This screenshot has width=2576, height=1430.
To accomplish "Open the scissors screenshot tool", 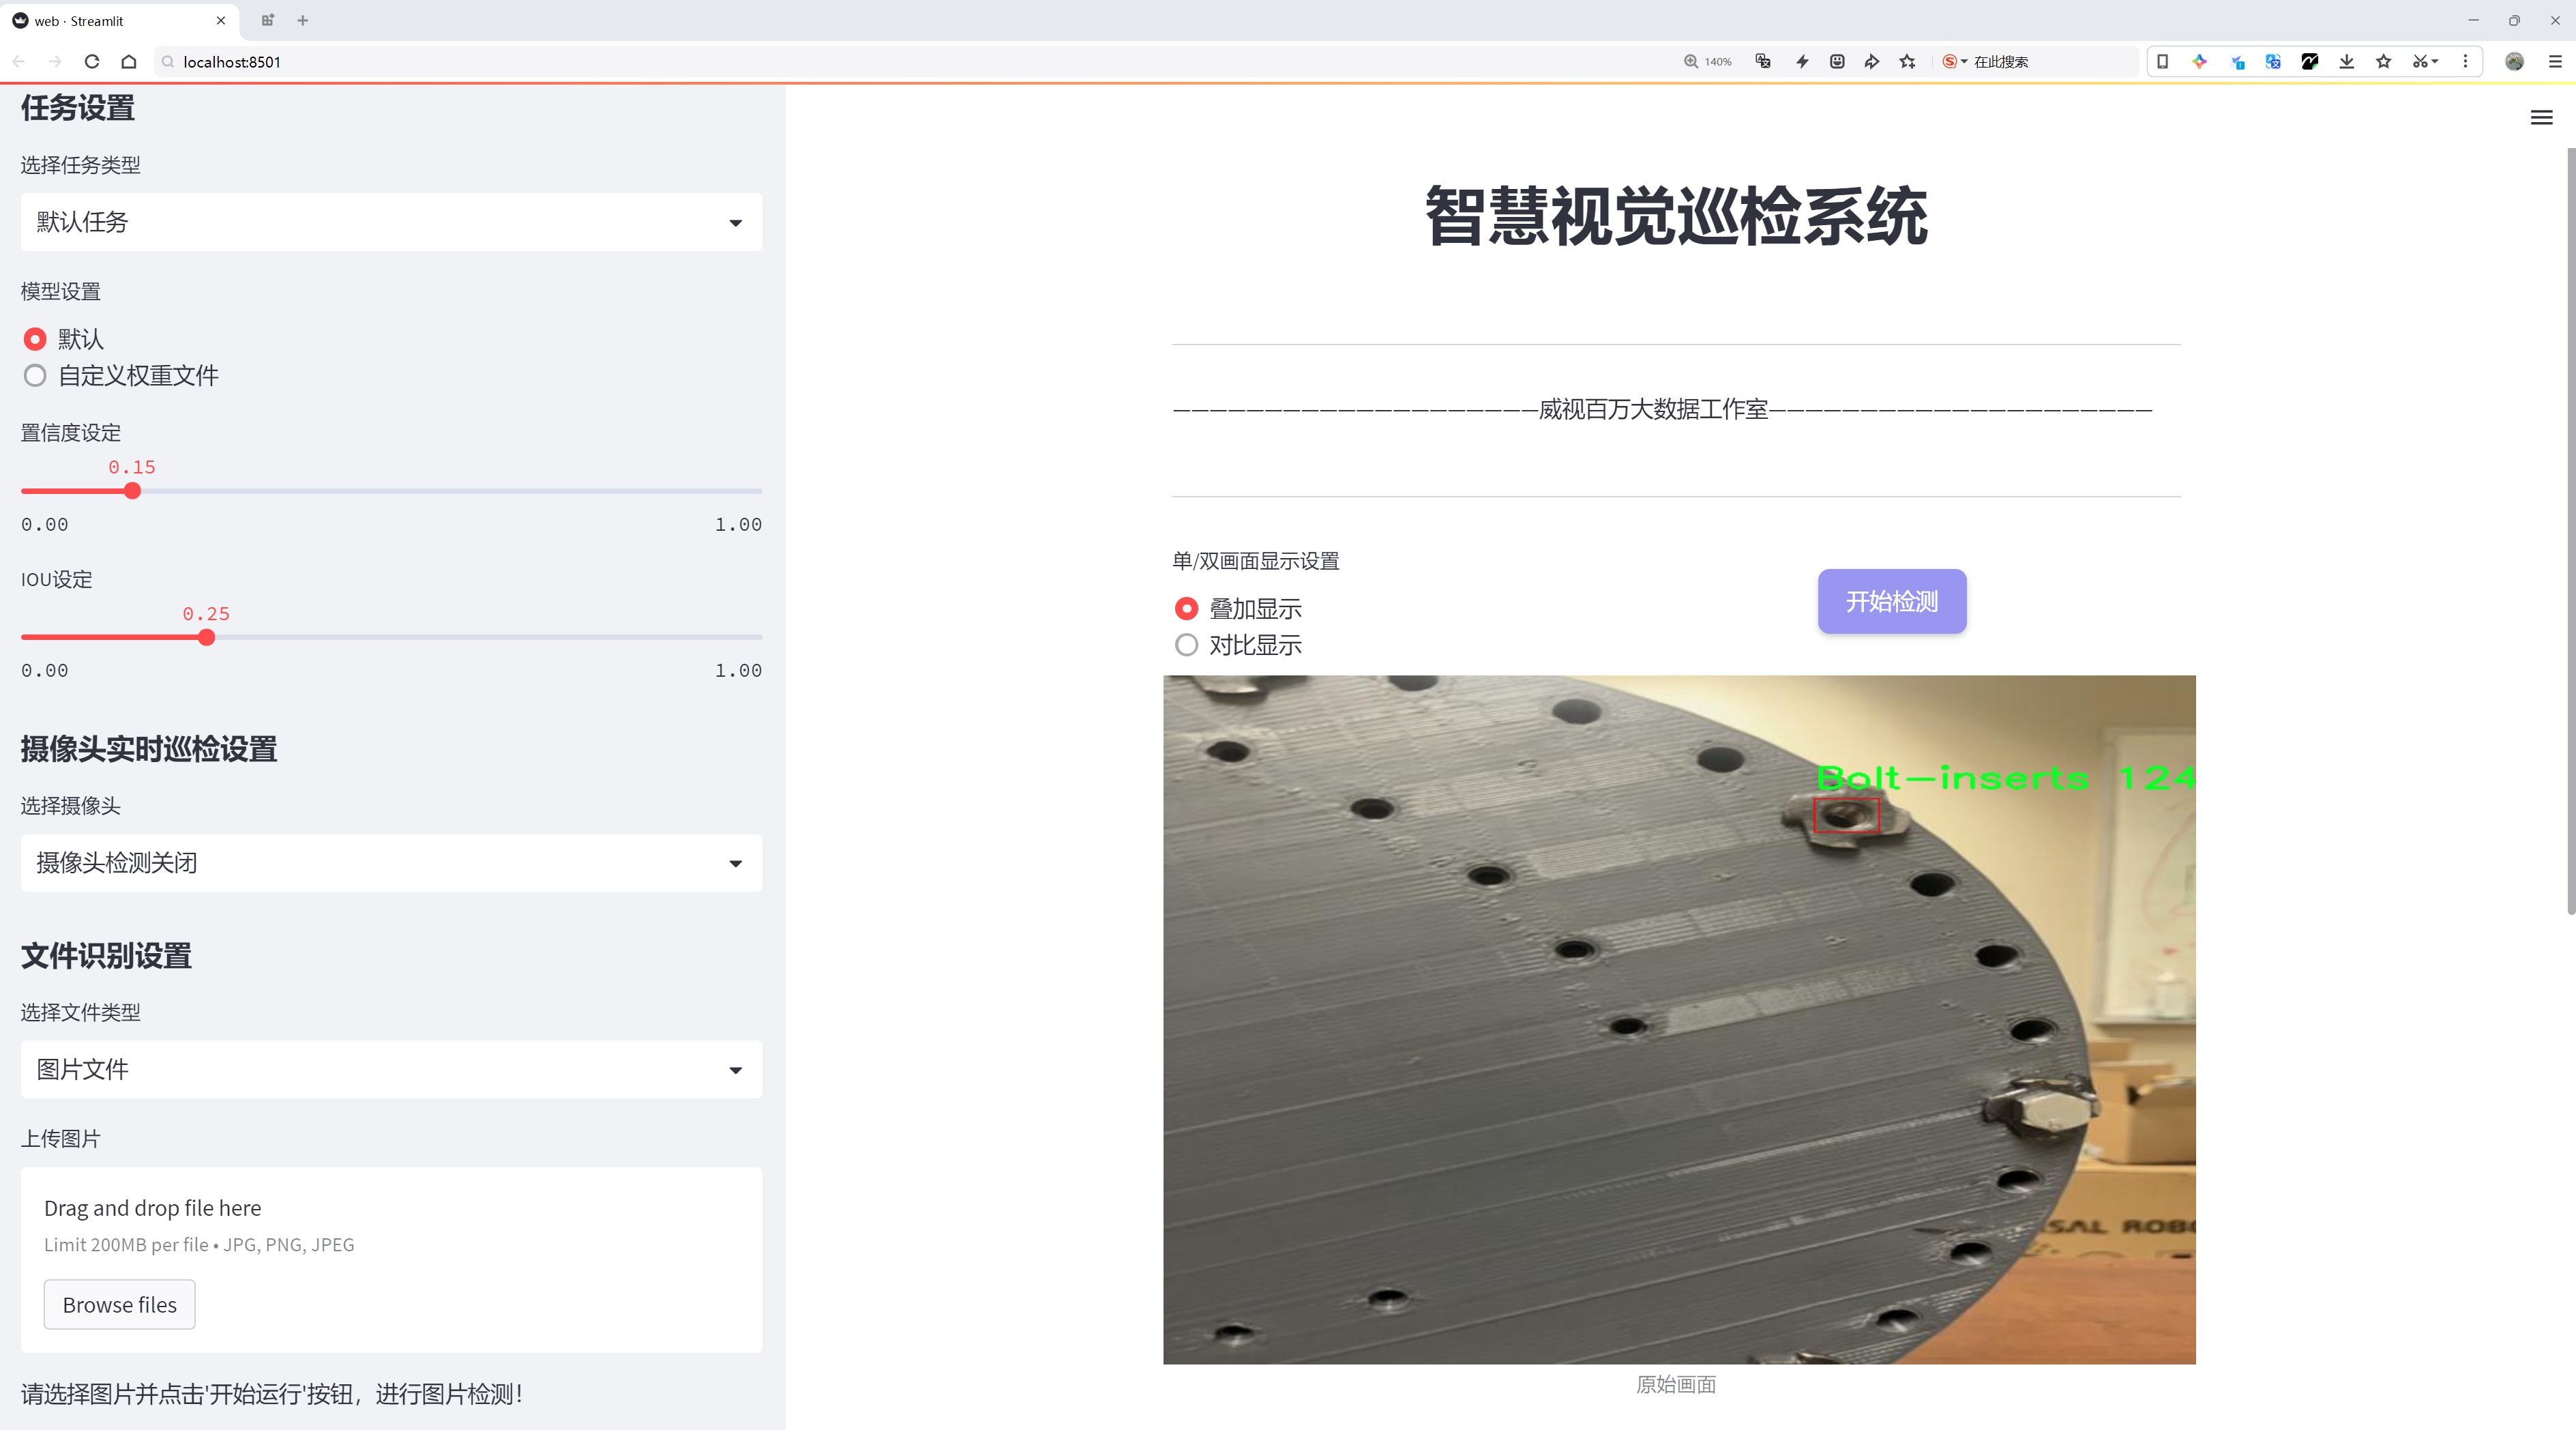I will [2424, 61].
